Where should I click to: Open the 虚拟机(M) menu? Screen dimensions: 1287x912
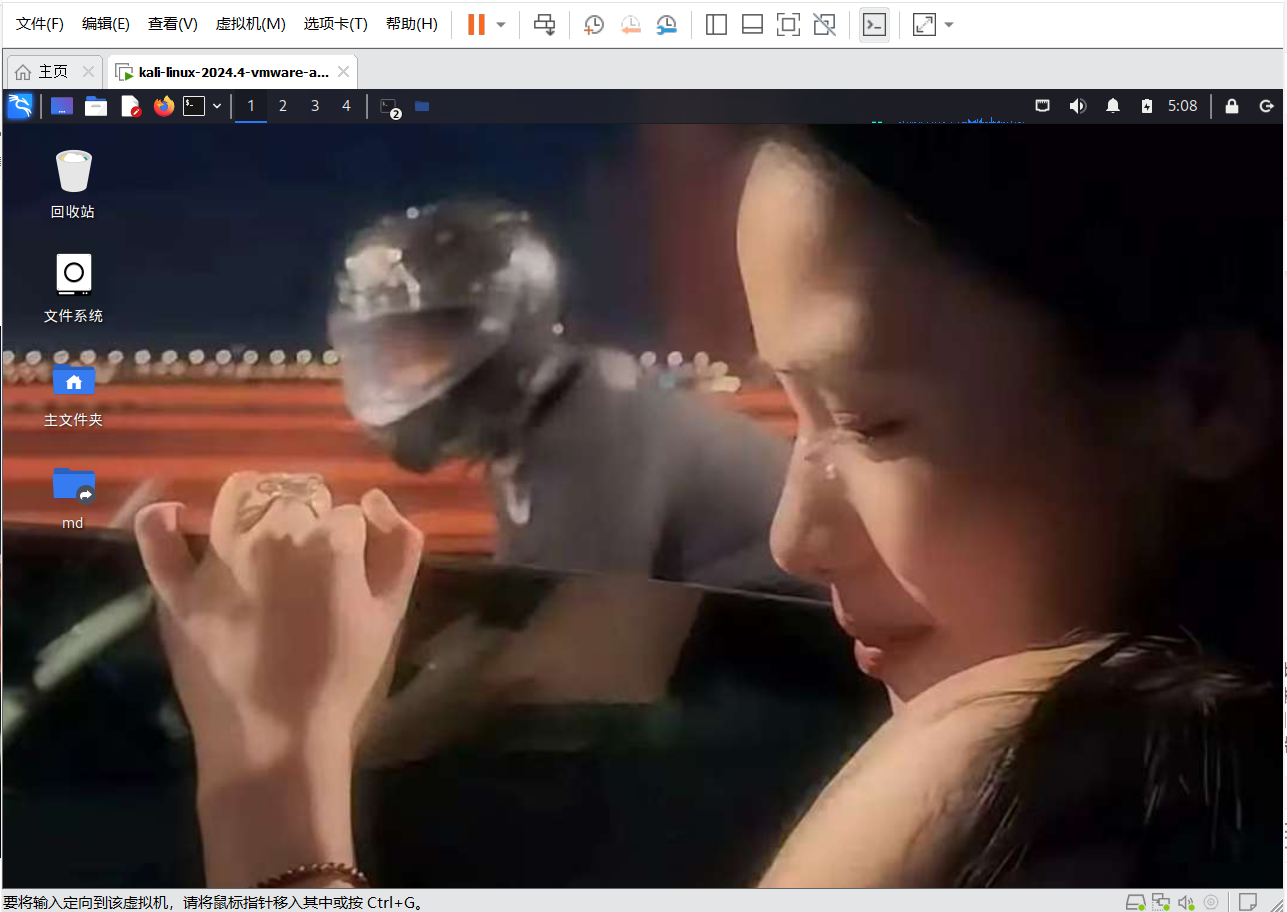(x=251, y=24)
